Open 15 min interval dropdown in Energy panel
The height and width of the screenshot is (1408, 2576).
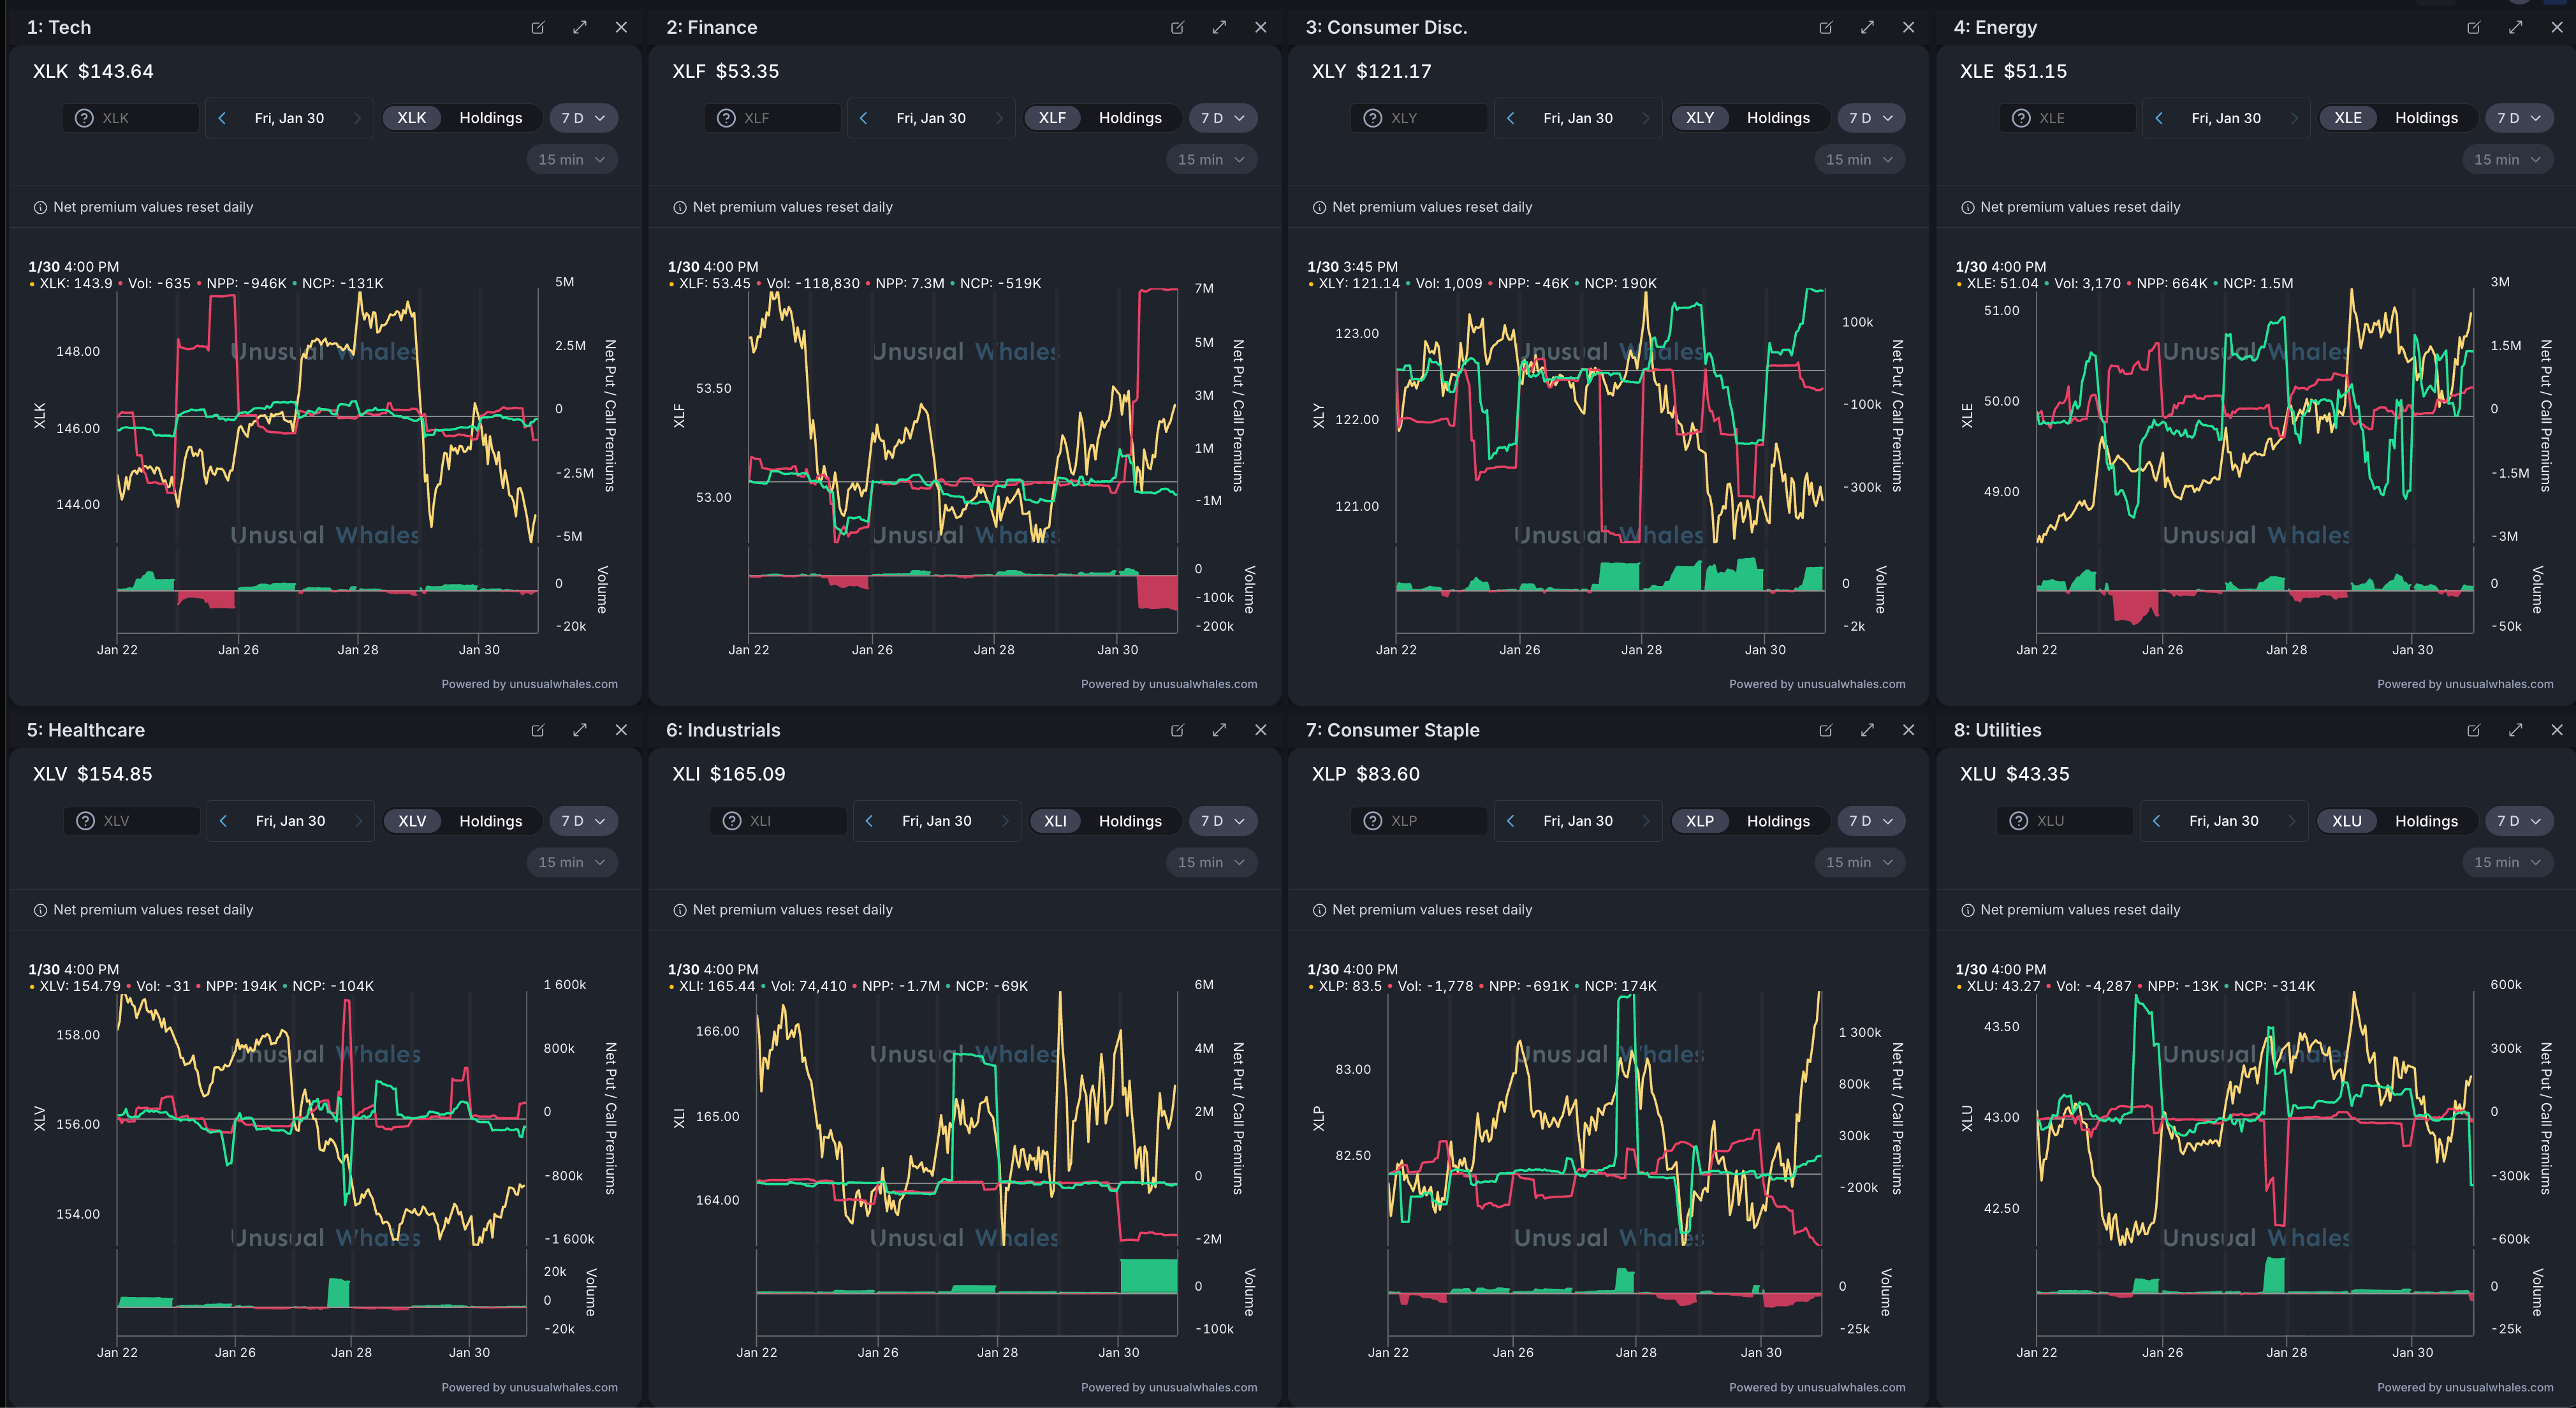2508,160
